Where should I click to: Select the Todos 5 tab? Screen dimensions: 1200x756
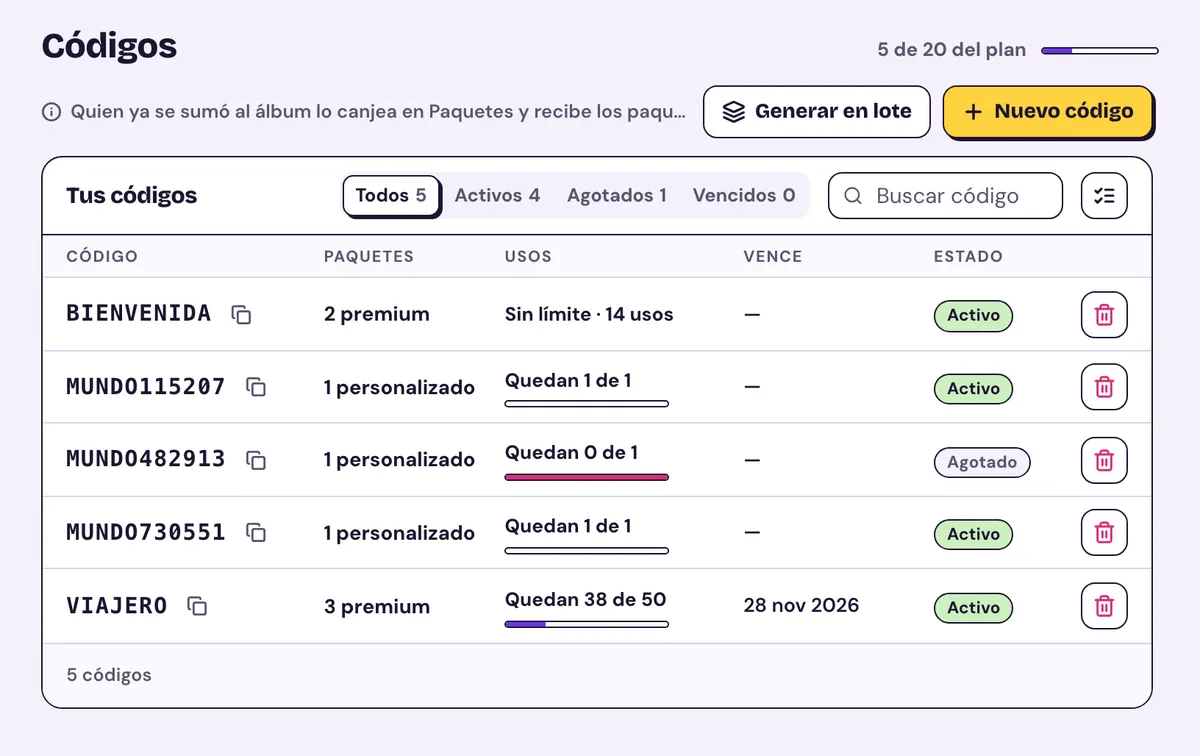(391, 196)
